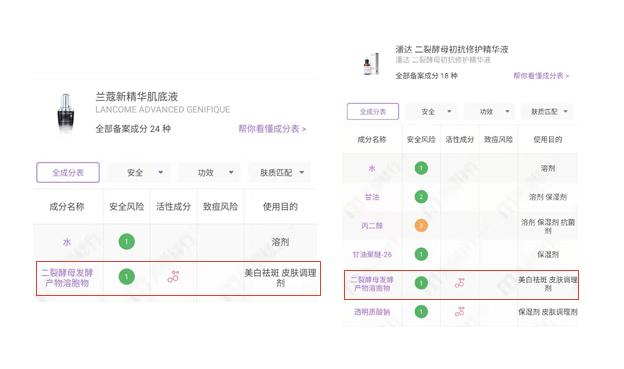Click 兰蔻新精华肌底液 product title
This screenshot has width=624, height=369.
[136, 97]
